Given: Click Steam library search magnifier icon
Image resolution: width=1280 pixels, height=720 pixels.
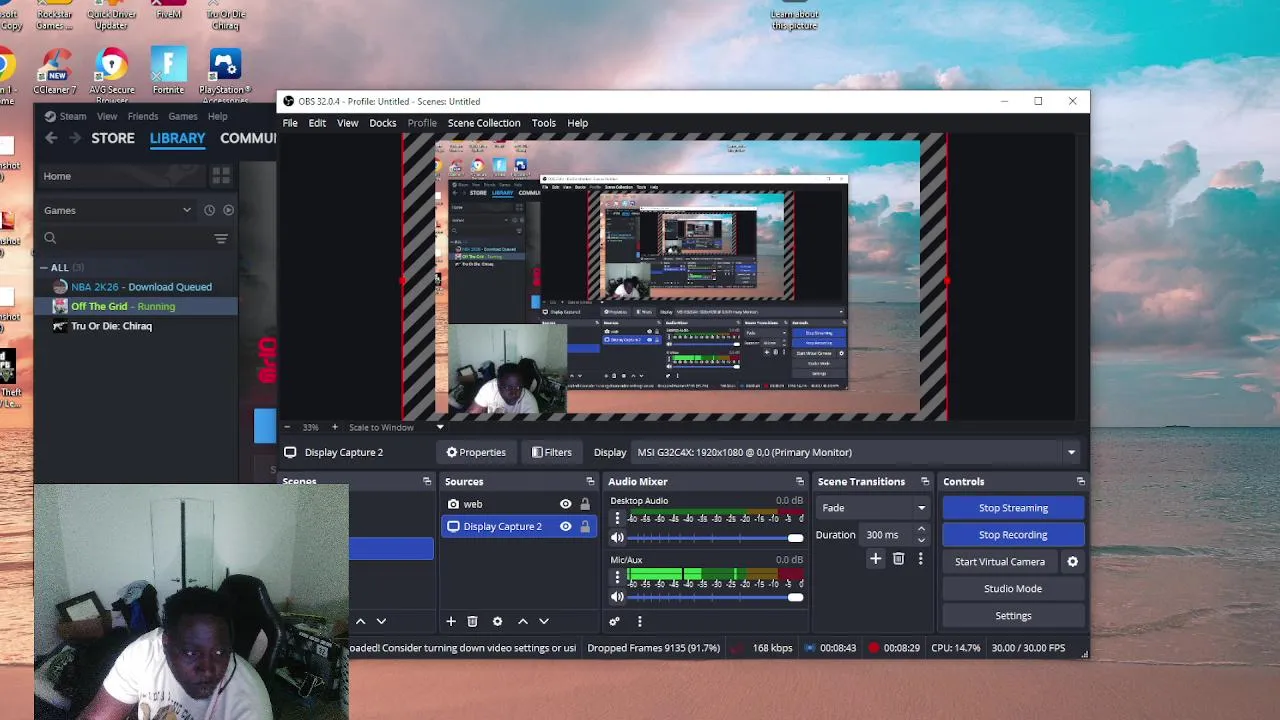Looking at the screenshot, I should pyautogui.click(x=50, y=238).
